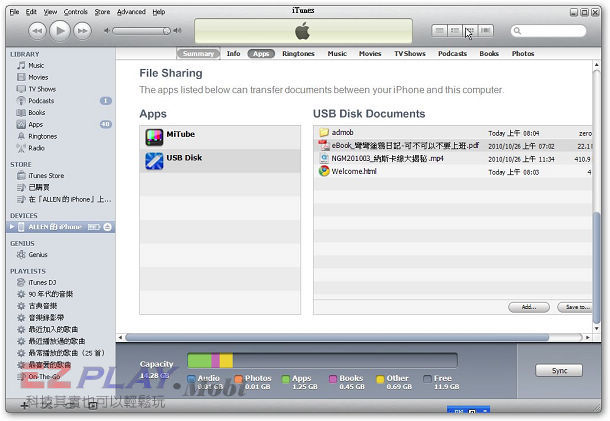610x421 pixels.
Task: Open the Edit menu
Action: point(31,12)
